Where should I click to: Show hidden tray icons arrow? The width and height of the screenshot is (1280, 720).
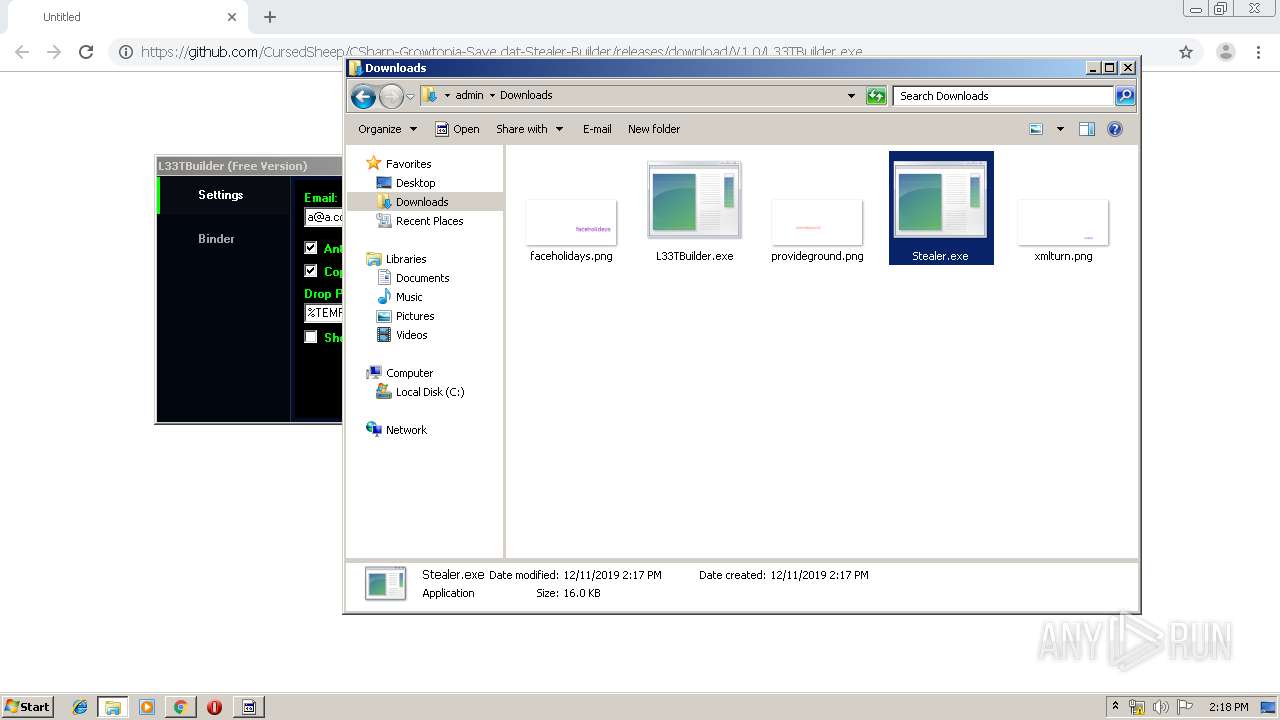point(1115,706)
